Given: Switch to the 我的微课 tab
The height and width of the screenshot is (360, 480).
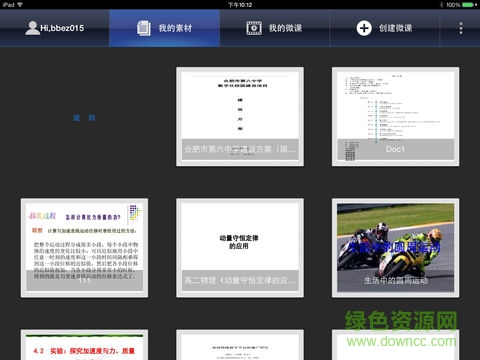Looking at the screenshot, I should click(x=274, y=28).
